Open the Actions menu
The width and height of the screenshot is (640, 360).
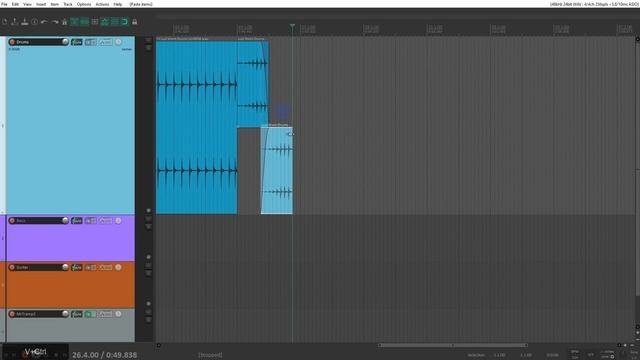pos(102,4)
